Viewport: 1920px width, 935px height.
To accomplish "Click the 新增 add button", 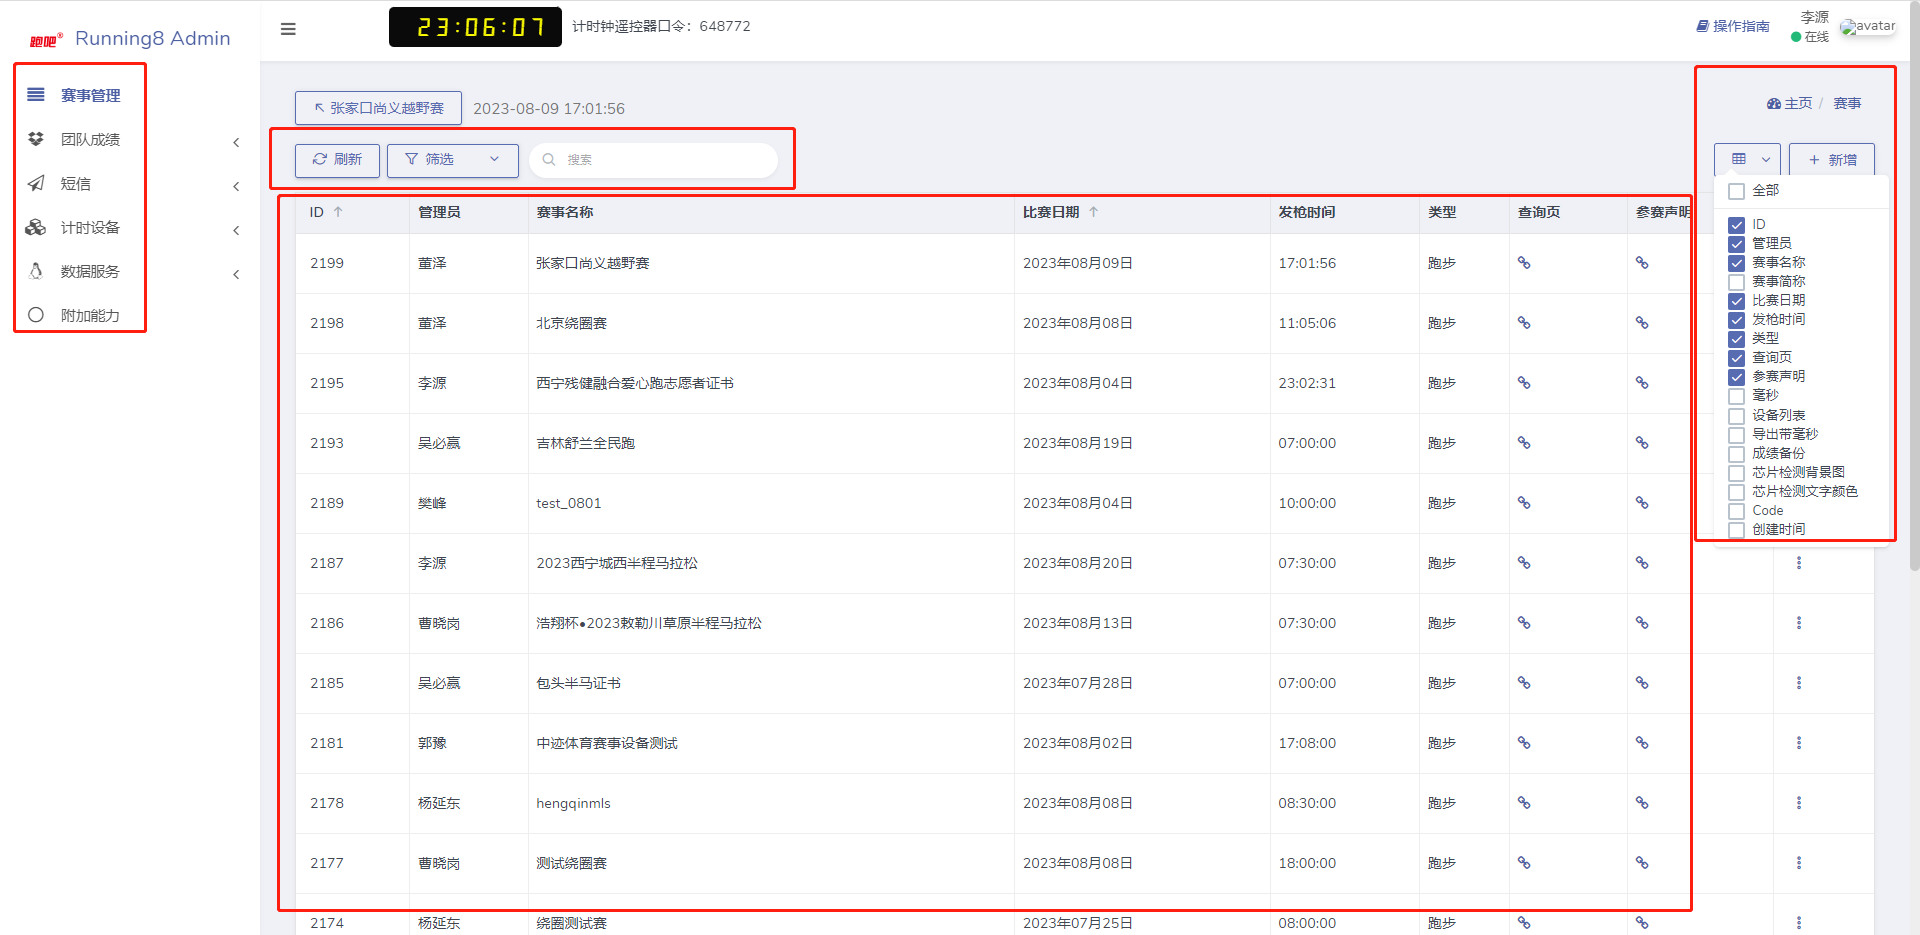I will click(1832, 160).
